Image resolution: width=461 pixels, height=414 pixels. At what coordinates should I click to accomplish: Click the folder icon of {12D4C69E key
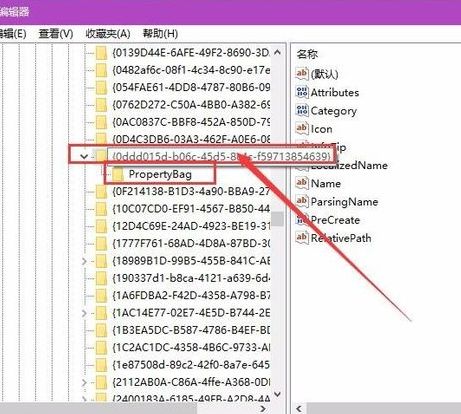pos(101,226)
